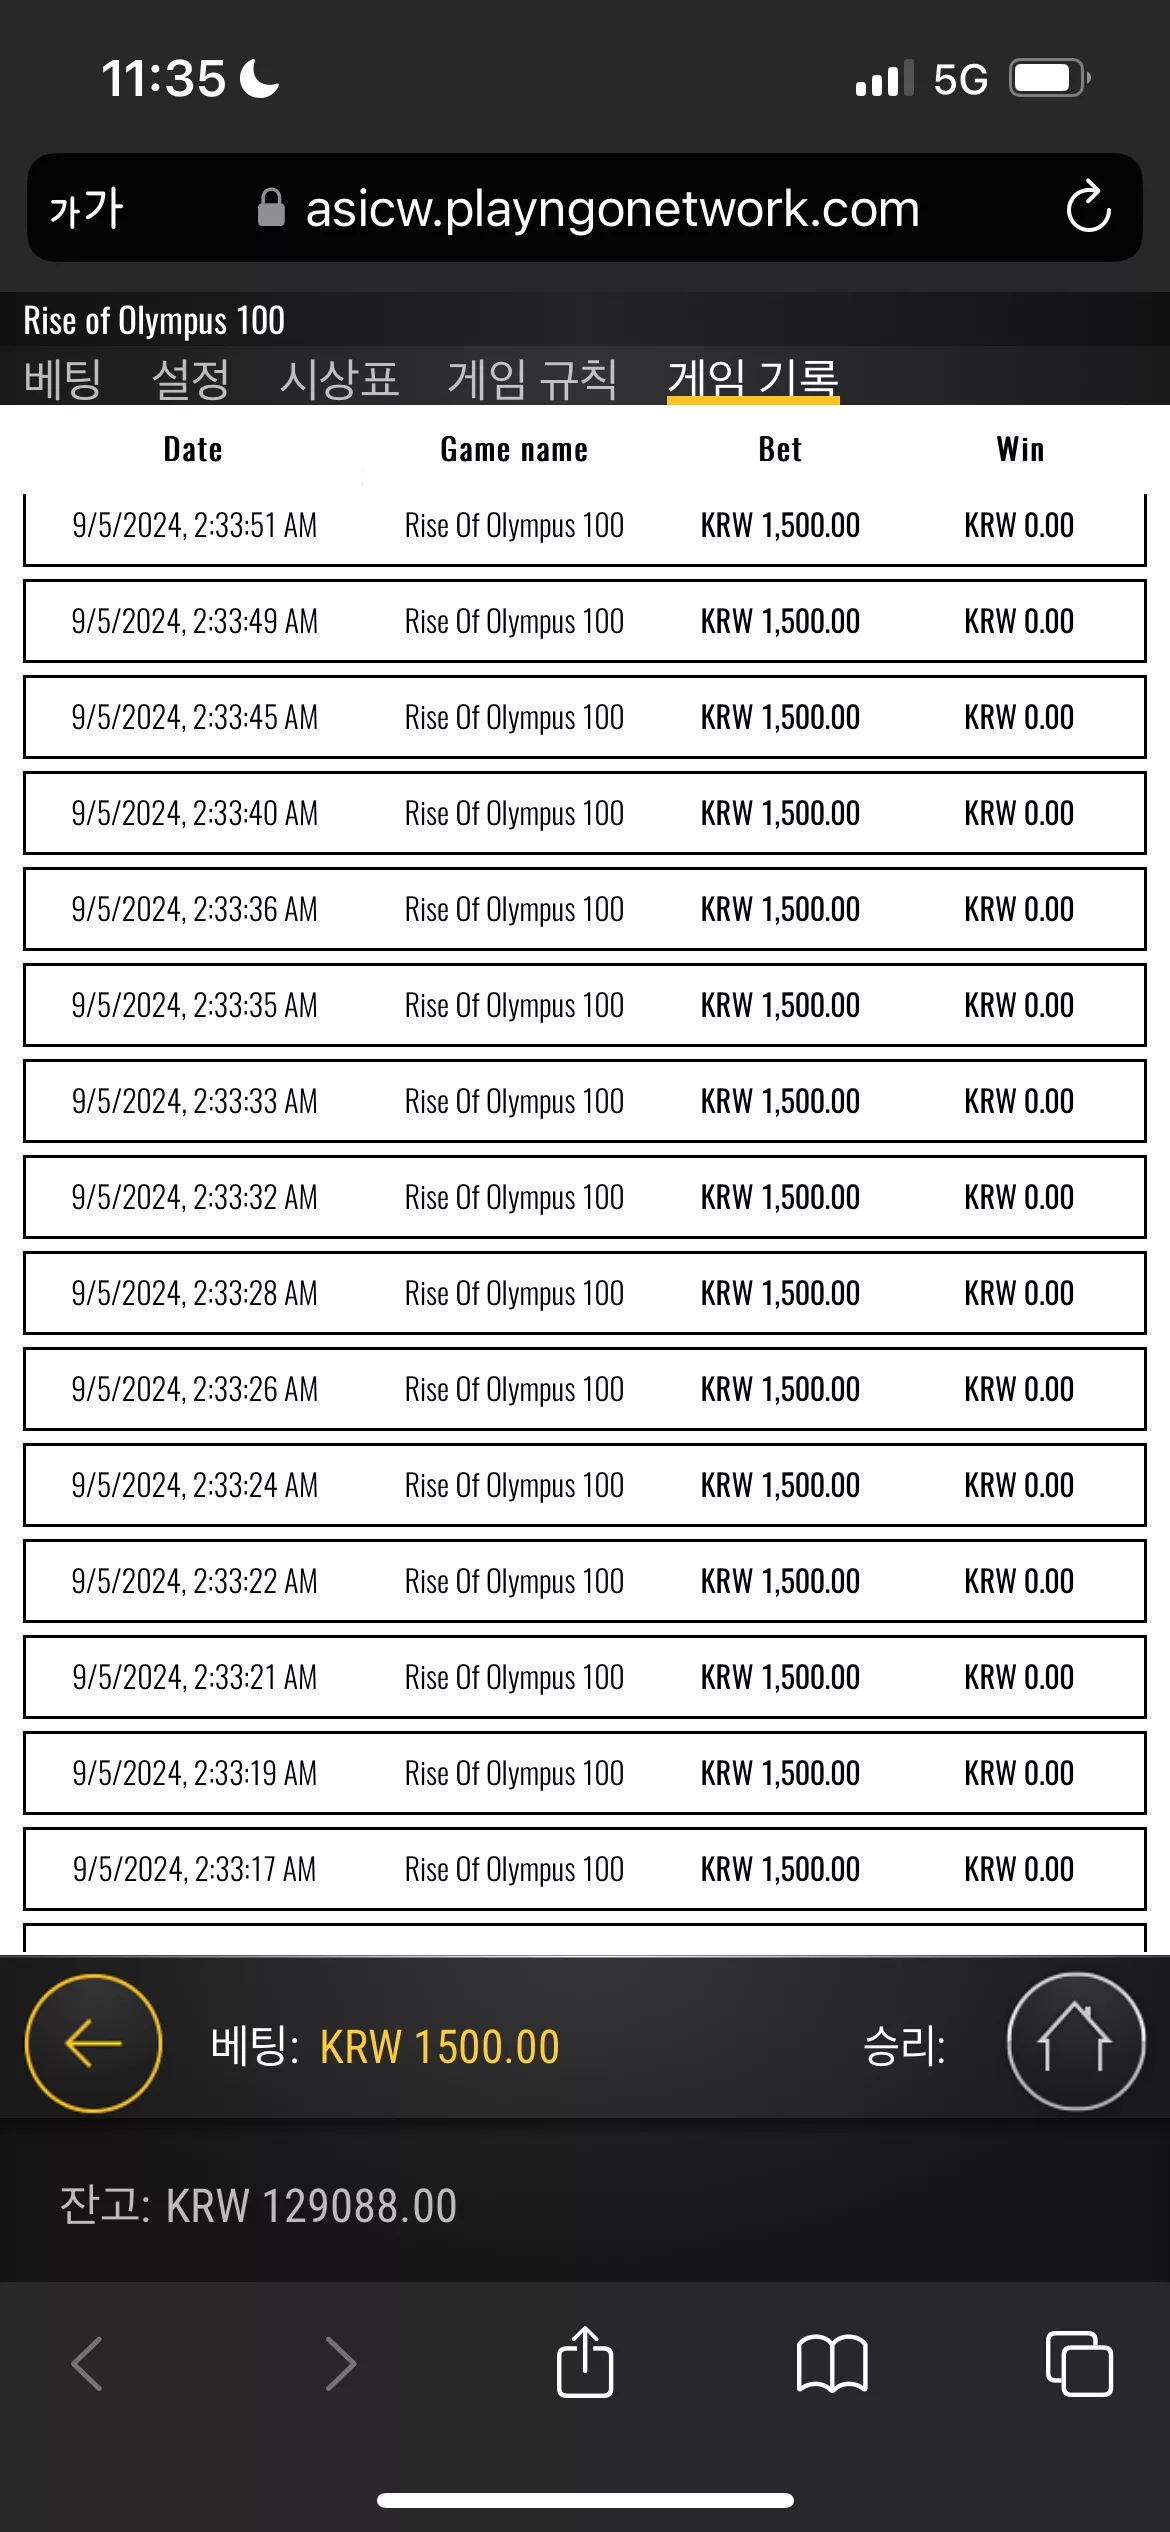Select the 게임 기록 tab
Viewport: 1170px width, 2532px height.
(x=753, y=379)
